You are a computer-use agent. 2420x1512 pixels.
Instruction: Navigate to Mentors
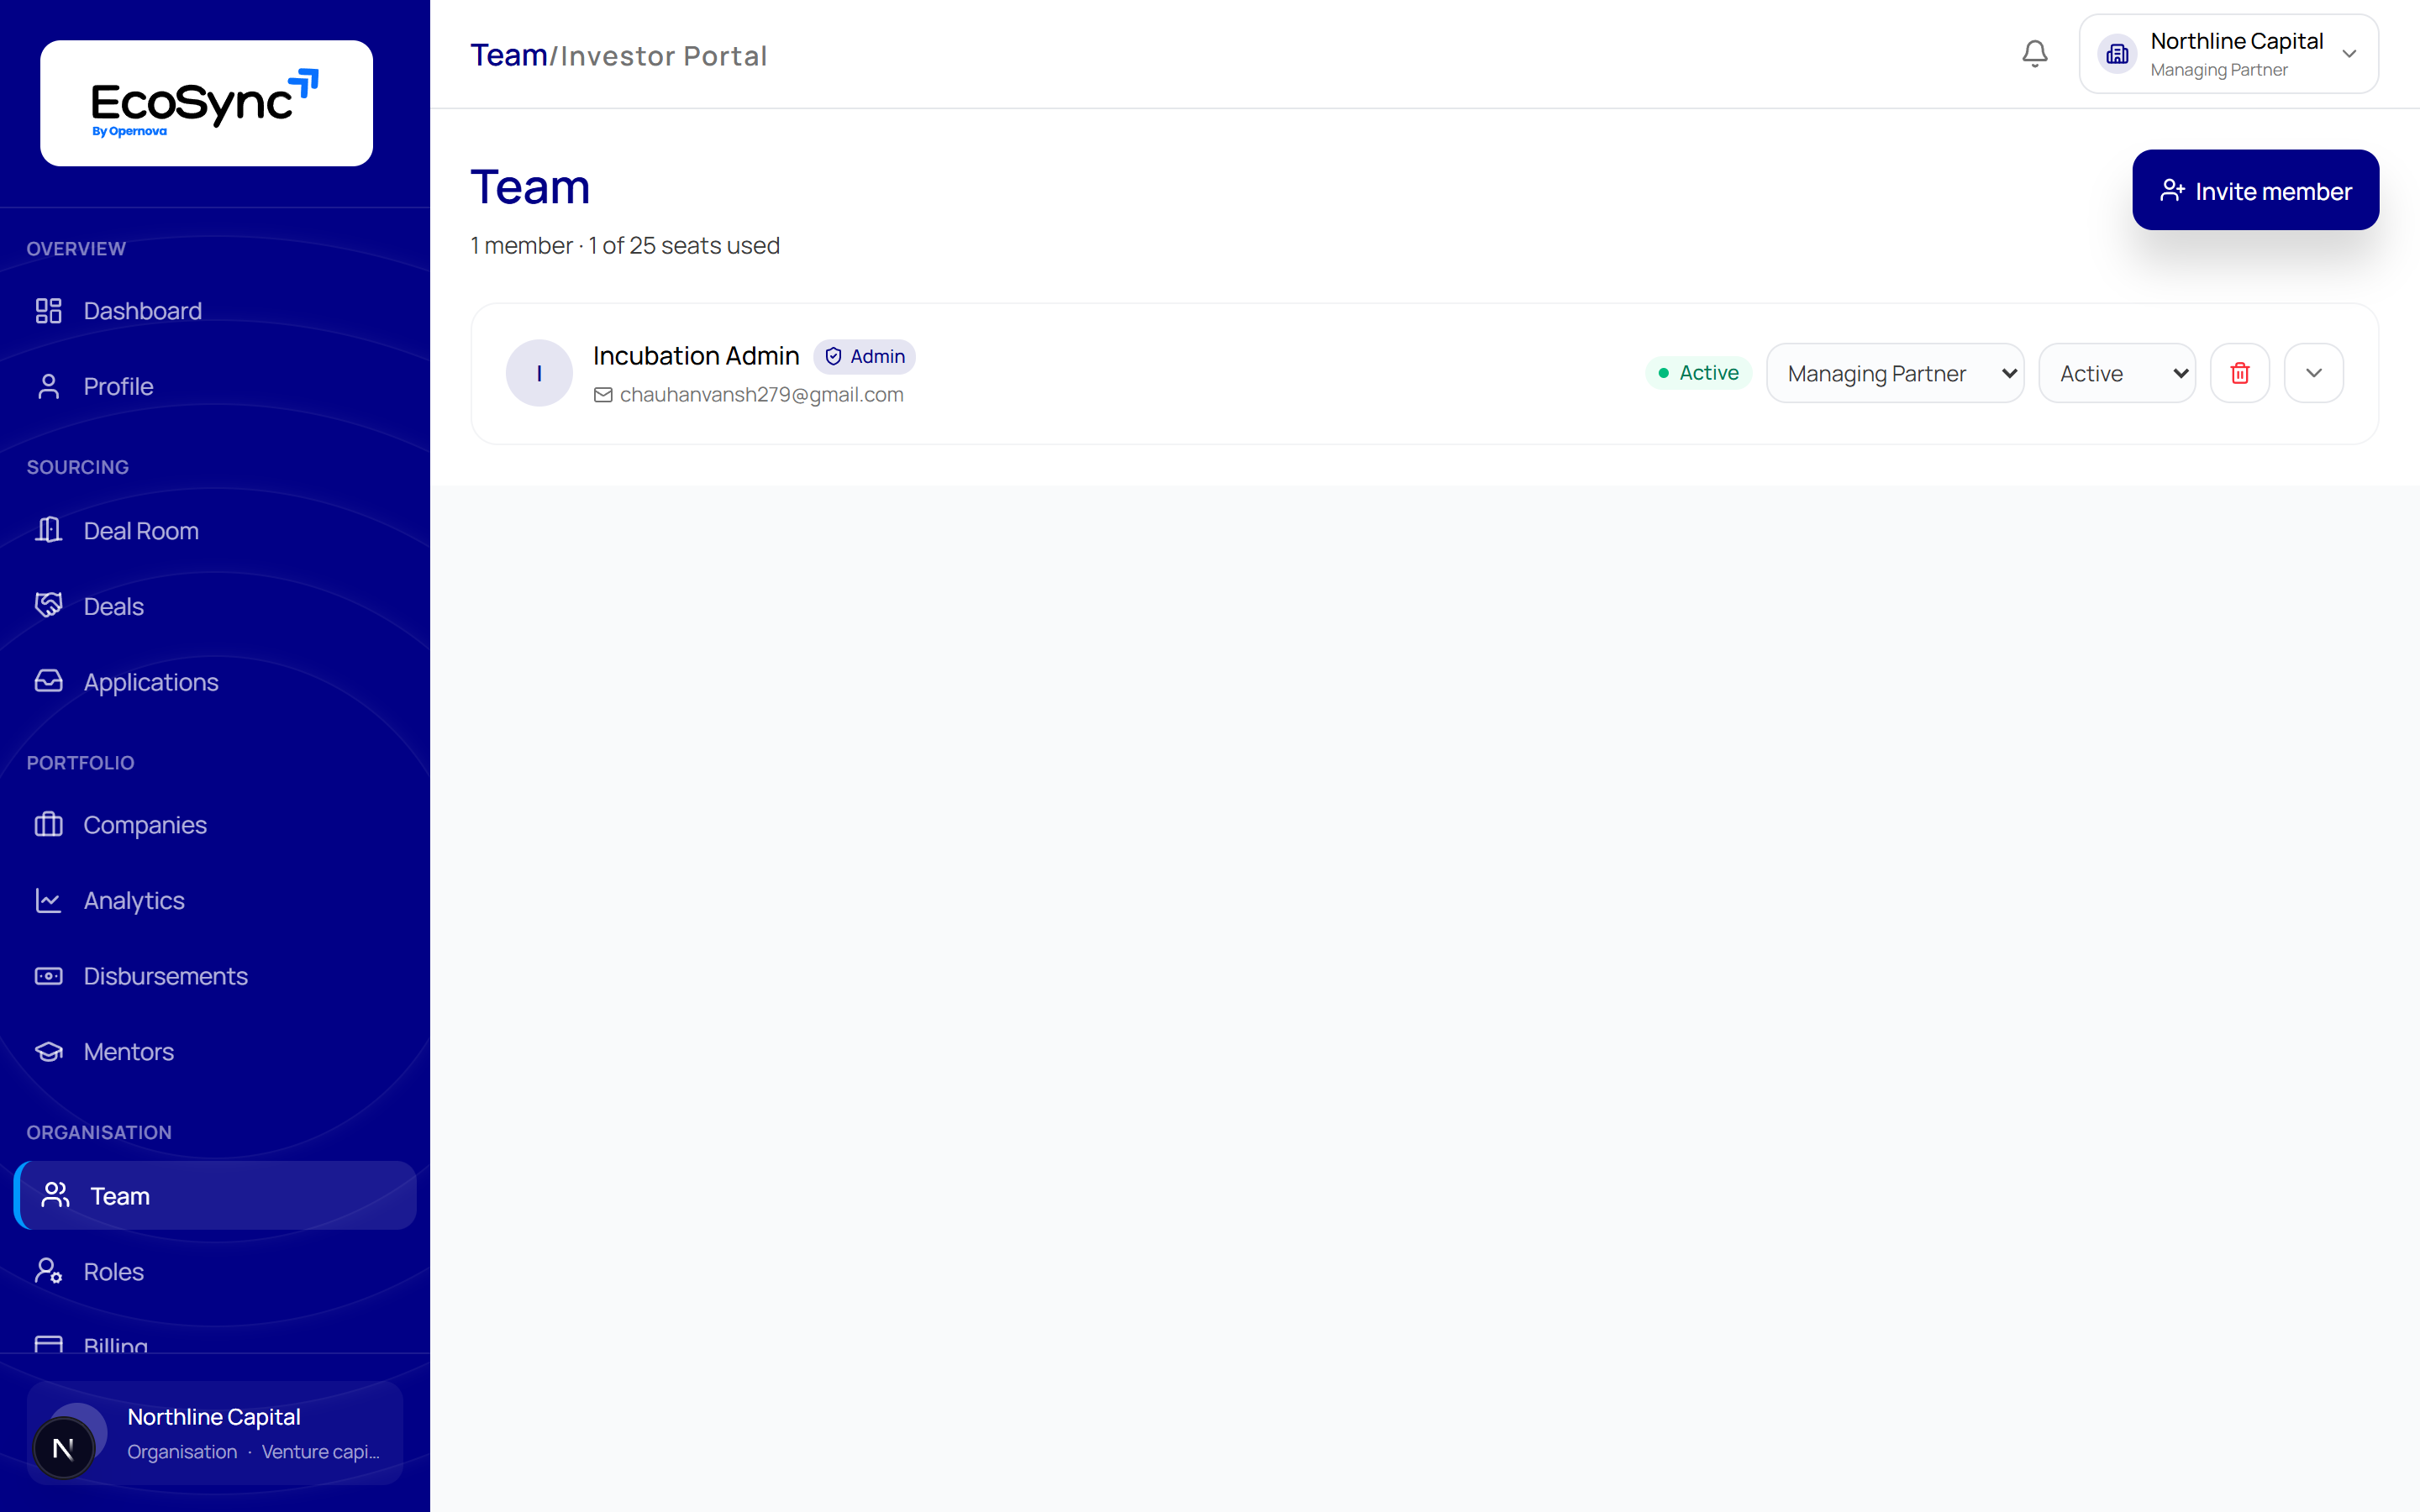point(215,1051)
